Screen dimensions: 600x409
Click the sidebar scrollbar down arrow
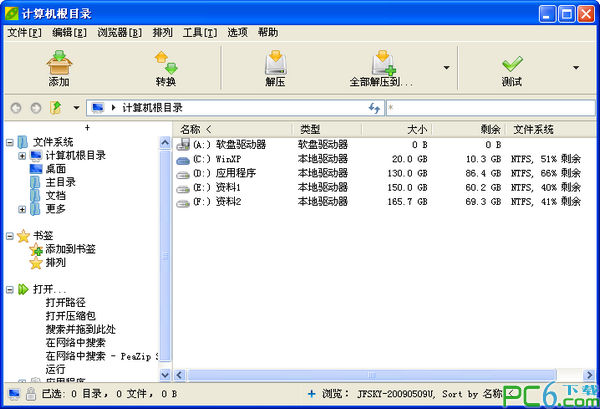(x=165, y=375)
